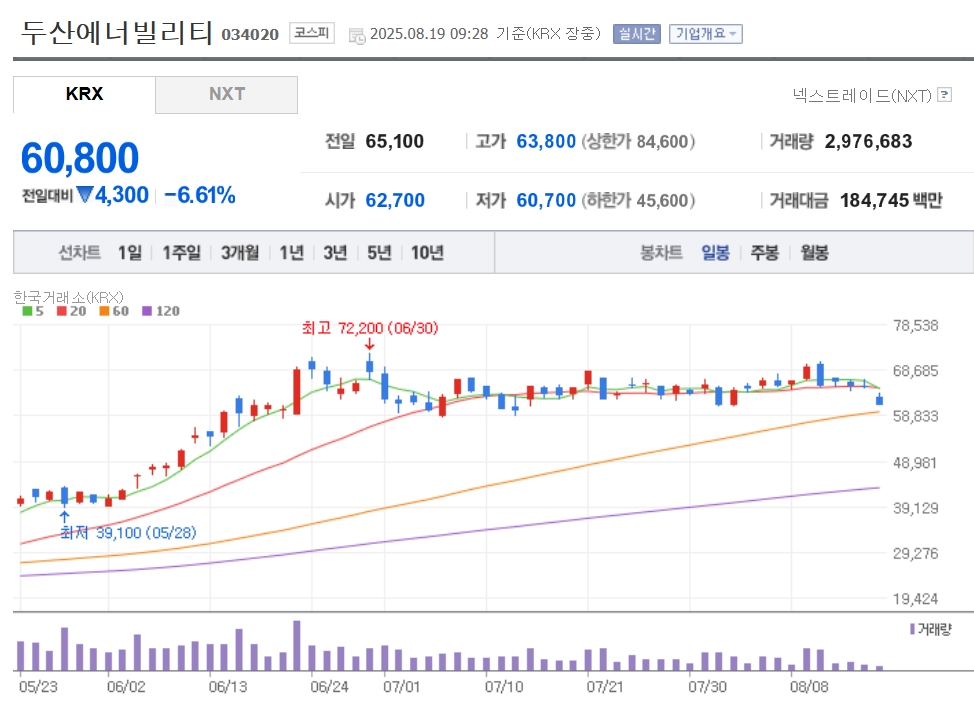
Task: Click the 07/01 date axis label
Action: pos(402,686)
